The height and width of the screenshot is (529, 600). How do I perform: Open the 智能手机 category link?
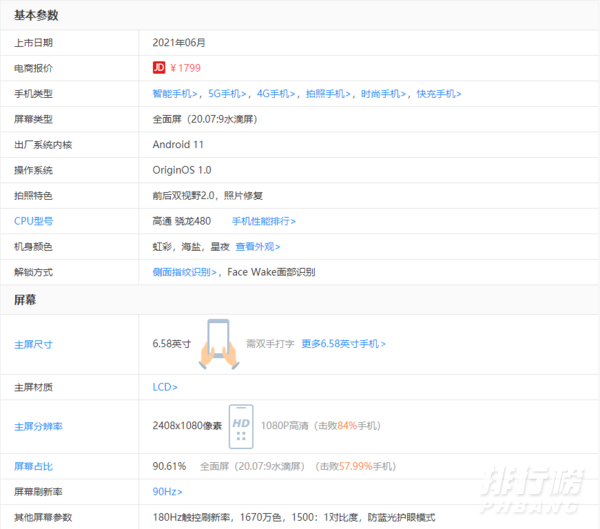point(175,94)
